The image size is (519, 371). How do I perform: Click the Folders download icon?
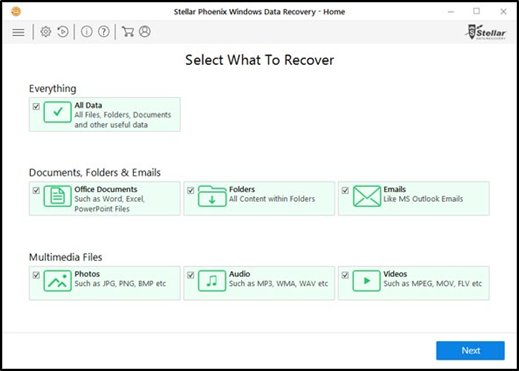pyautogui.click(x=212, y=196)
